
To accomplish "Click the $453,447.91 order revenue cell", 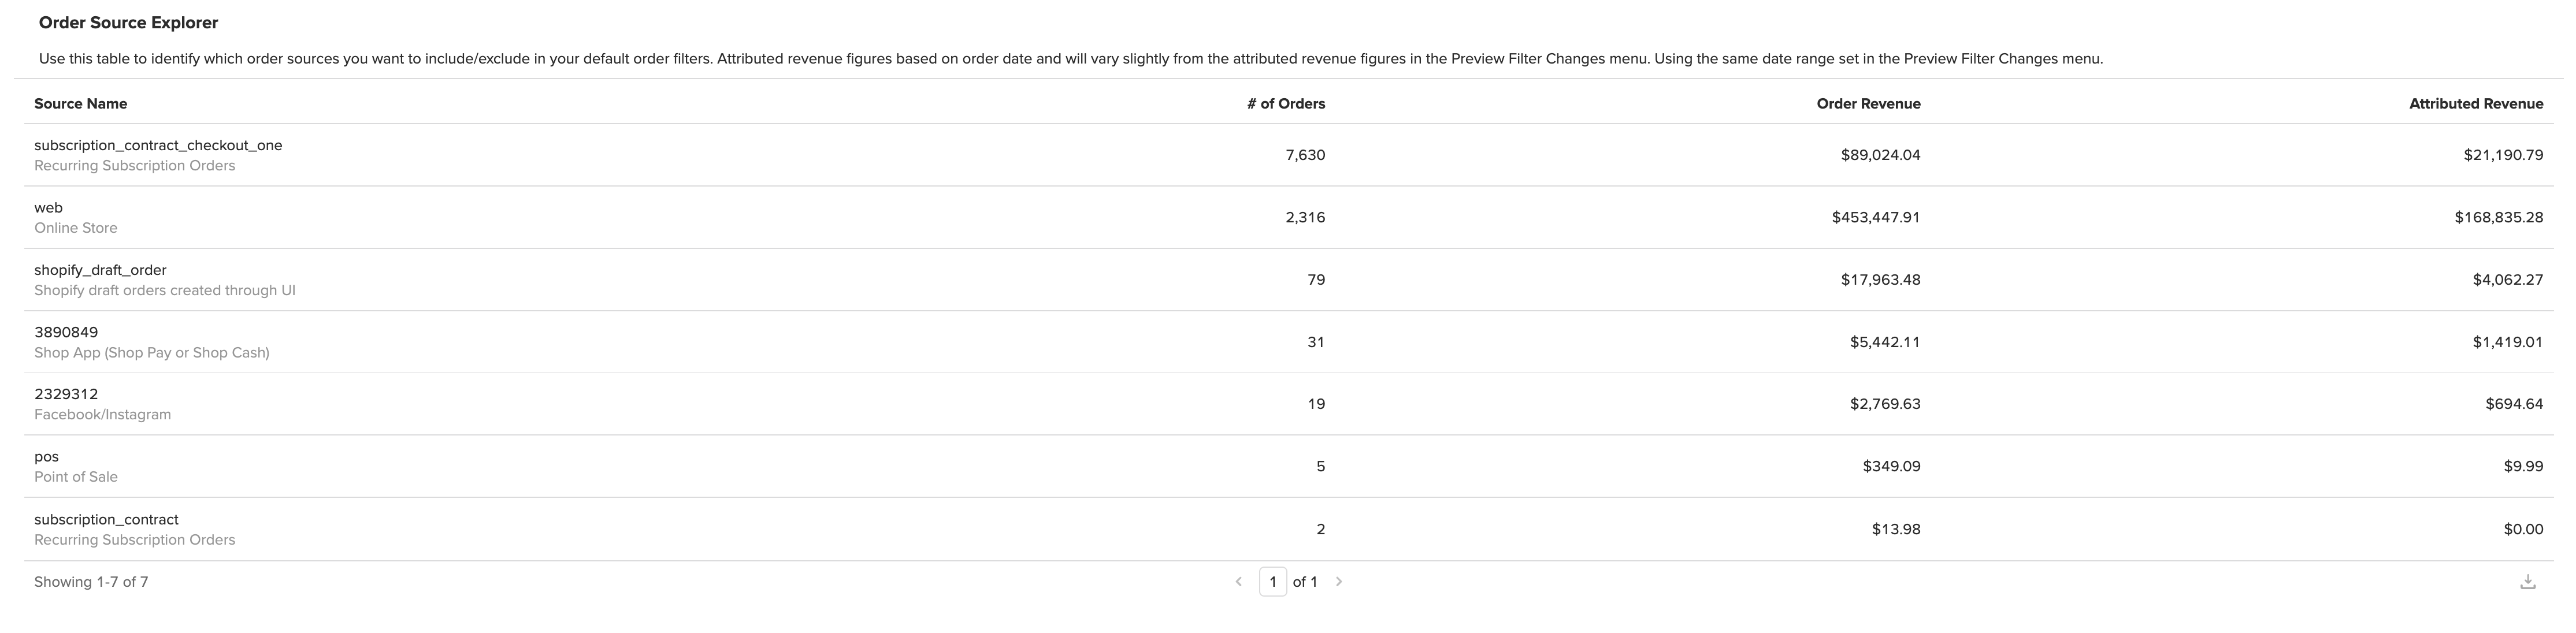I will 1876,217.
